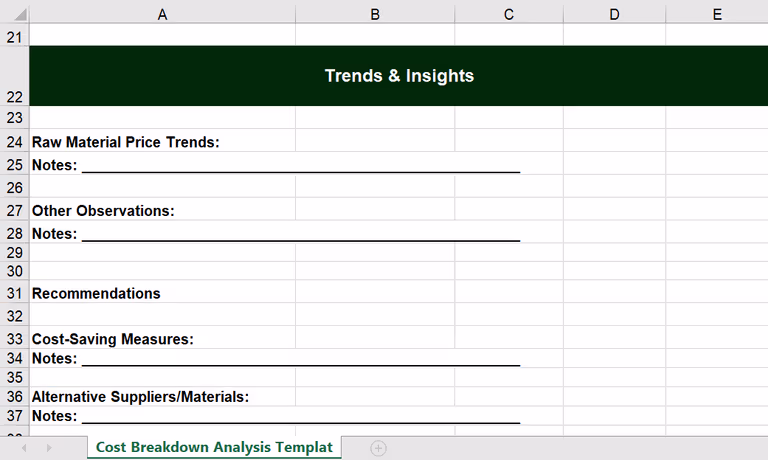Screen dimensions: 768x460
Task: Select column B header
Action: click(x=375, y=15)
